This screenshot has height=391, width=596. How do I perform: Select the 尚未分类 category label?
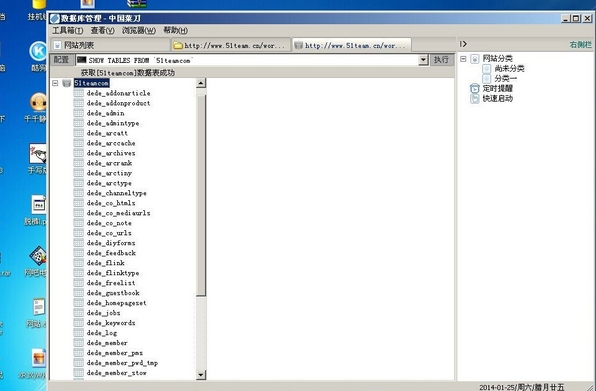(x=509, y=69)
